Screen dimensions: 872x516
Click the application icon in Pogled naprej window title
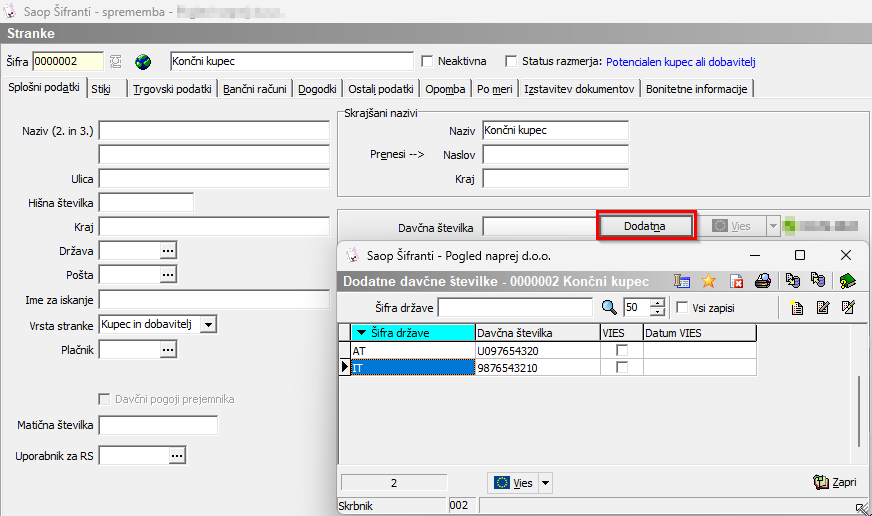coord(353,256)
